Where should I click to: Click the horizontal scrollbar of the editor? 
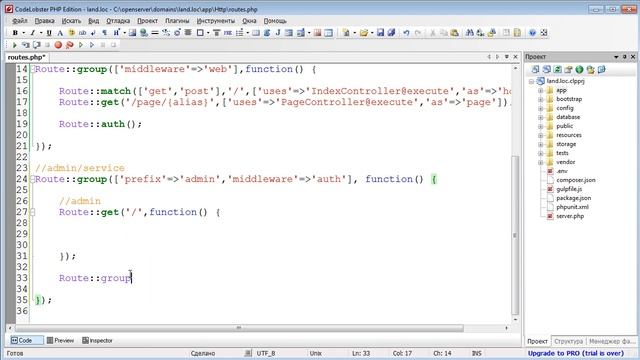pos(239,328)
